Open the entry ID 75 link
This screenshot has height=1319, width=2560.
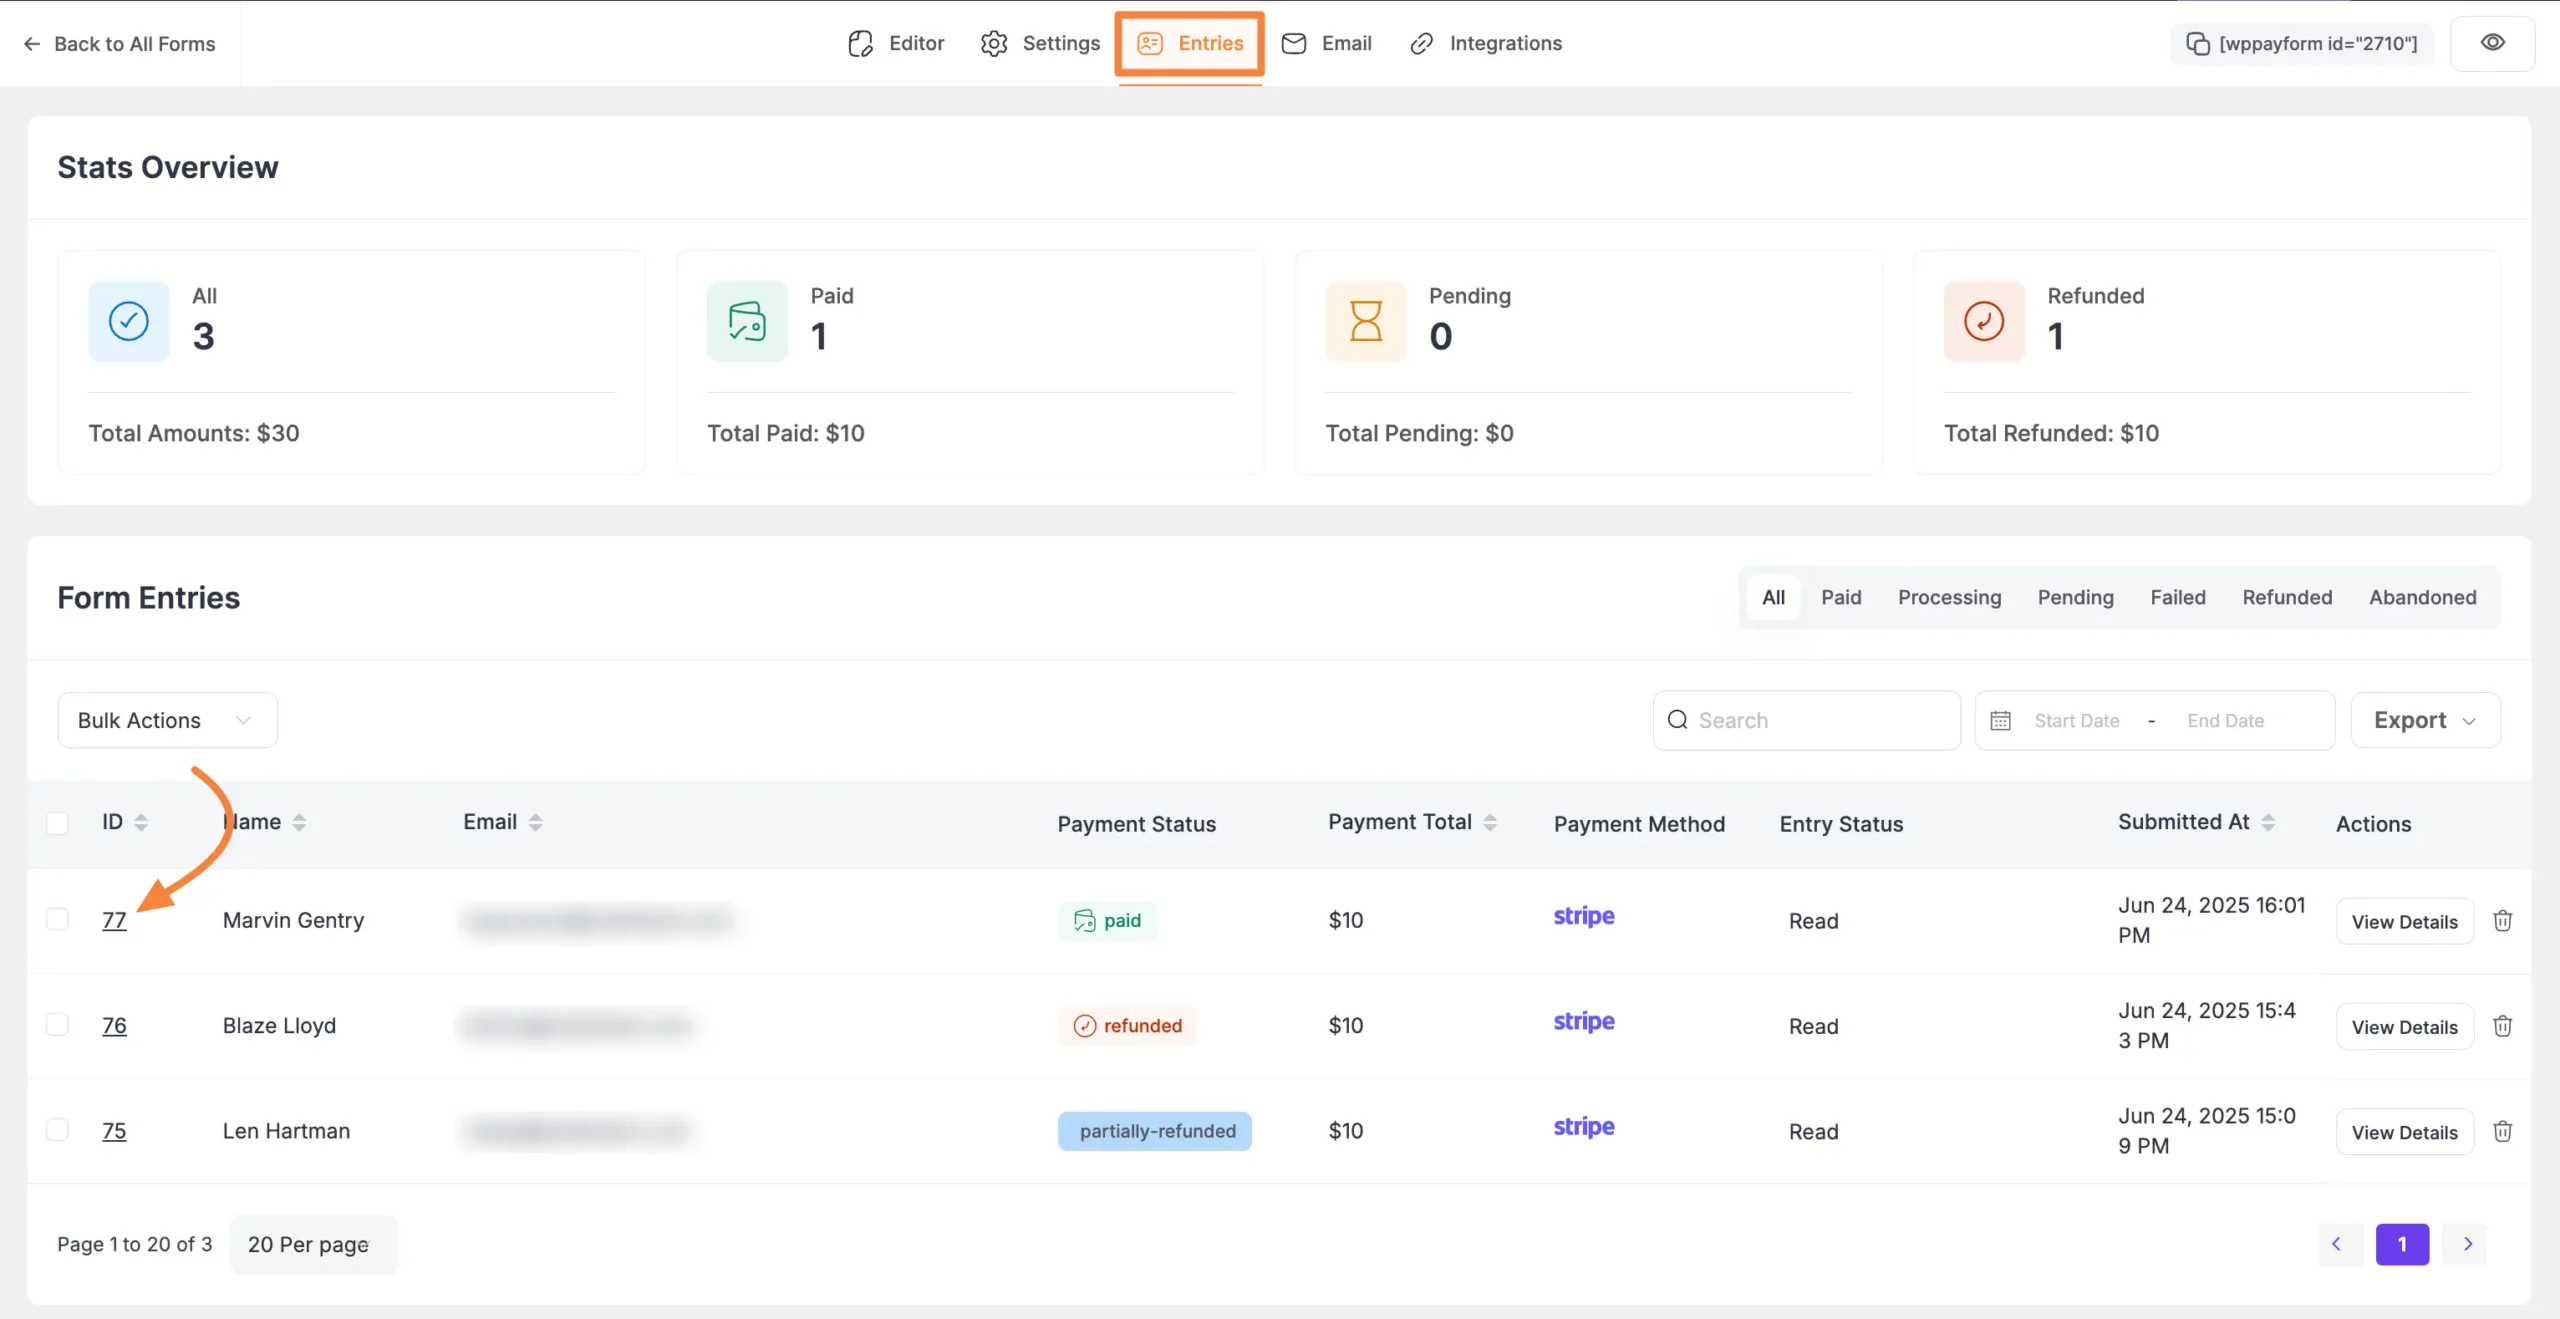coord(114,1131)
